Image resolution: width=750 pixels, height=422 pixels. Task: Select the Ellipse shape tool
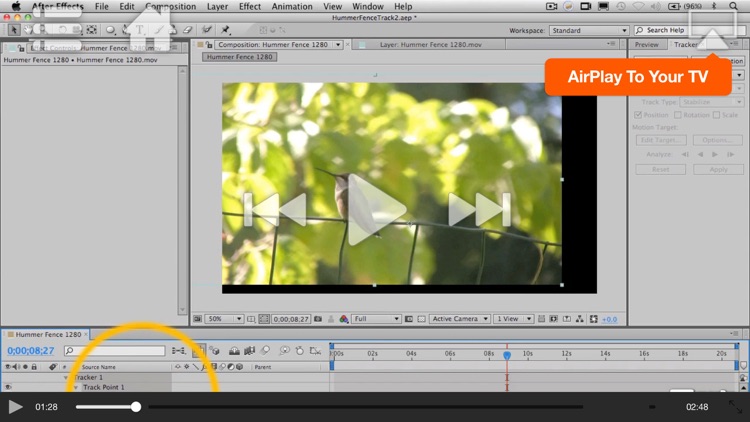click(110, 30)
